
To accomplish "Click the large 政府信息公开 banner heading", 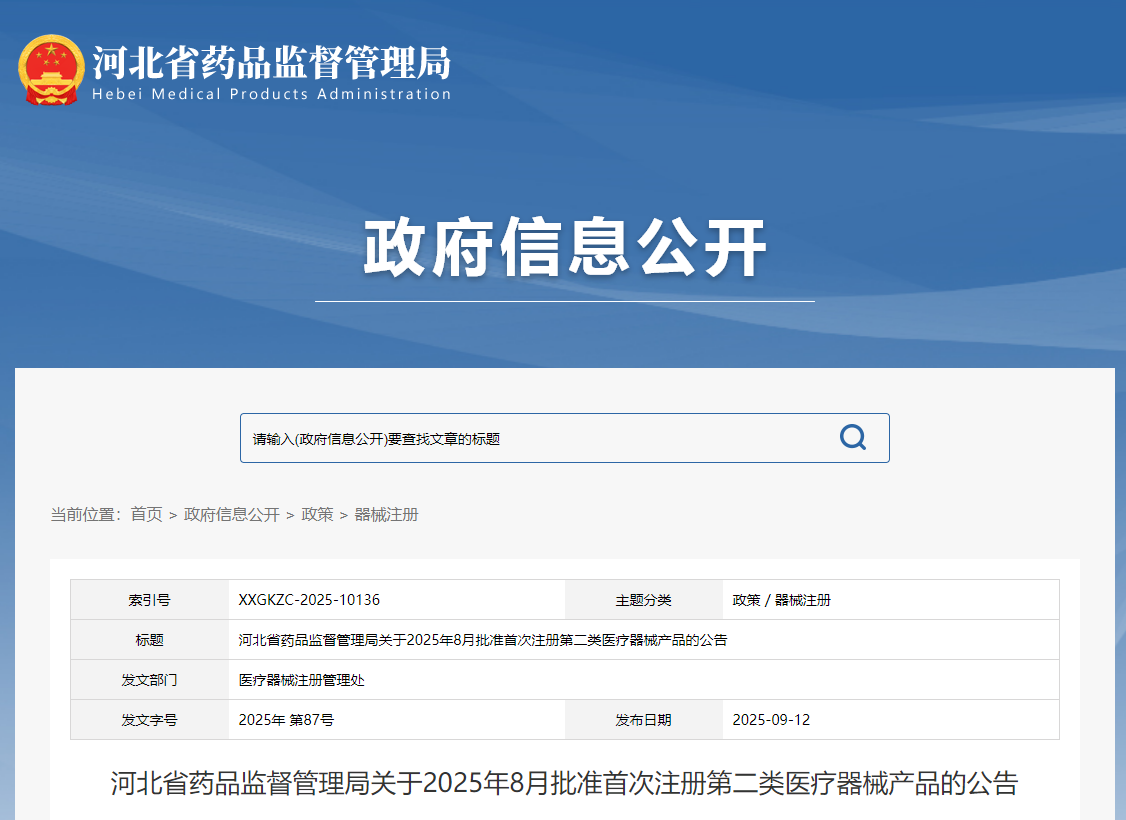I will (x=564, y=248).
